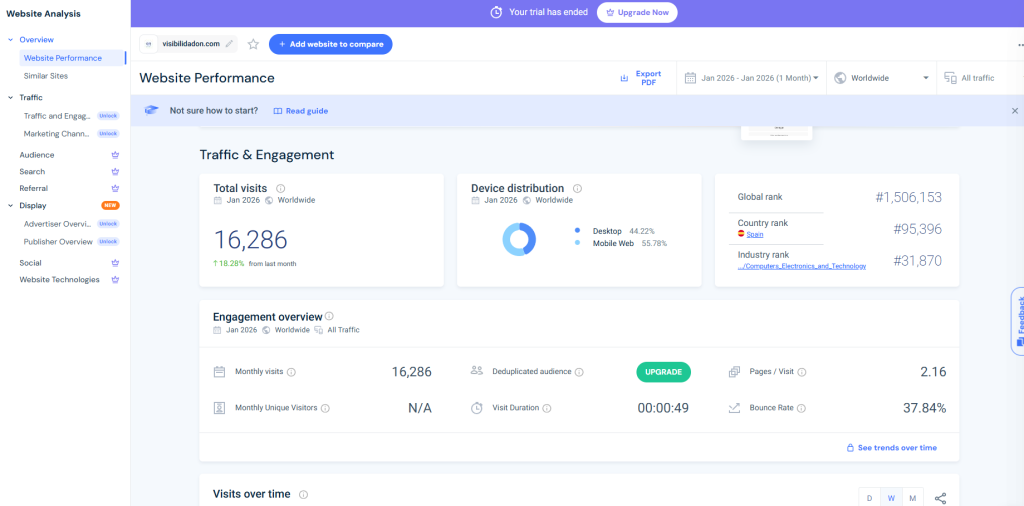This screenshot has height=506, width=1024.
Task: Click the green UPGRADE button
Action: pos(664,372)
